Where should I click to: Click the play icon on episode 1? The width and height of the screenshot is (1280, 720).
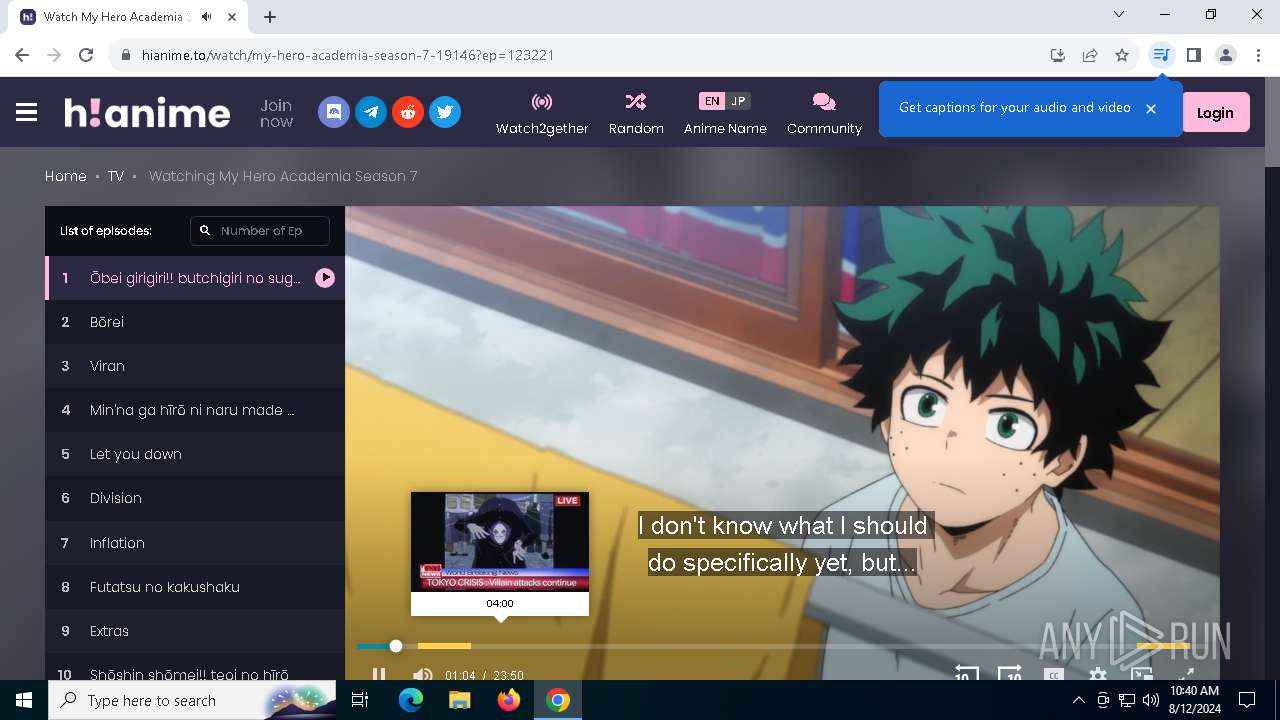click(325, 278)
